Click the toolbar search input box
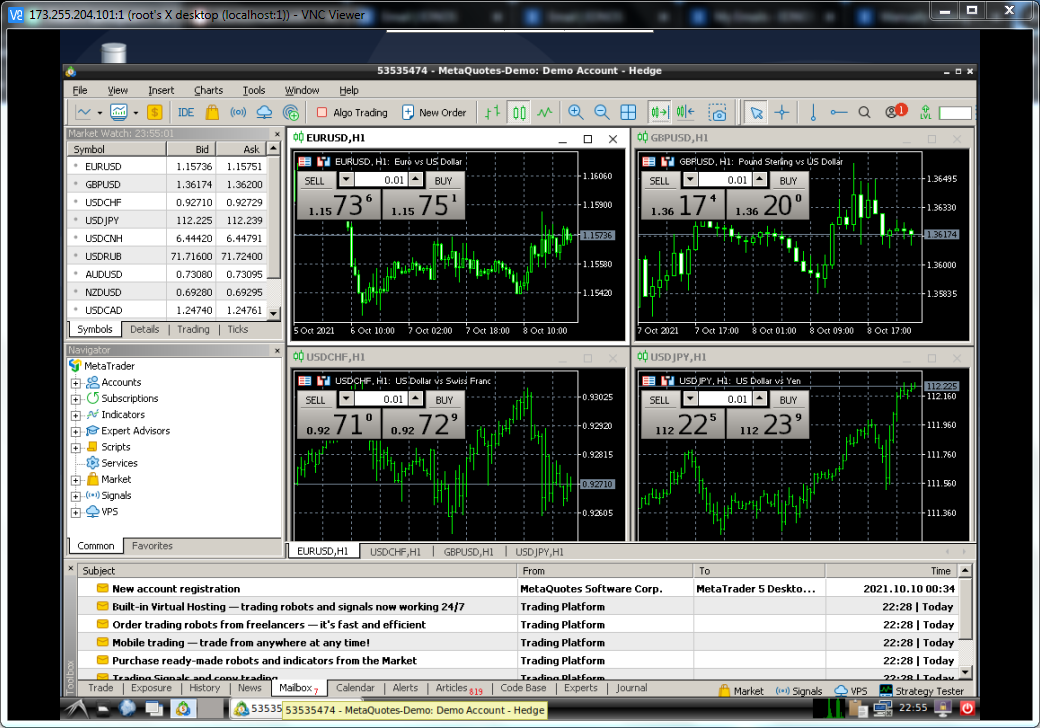Viewport: 1040px width, 728px height. tap(955, 113)
